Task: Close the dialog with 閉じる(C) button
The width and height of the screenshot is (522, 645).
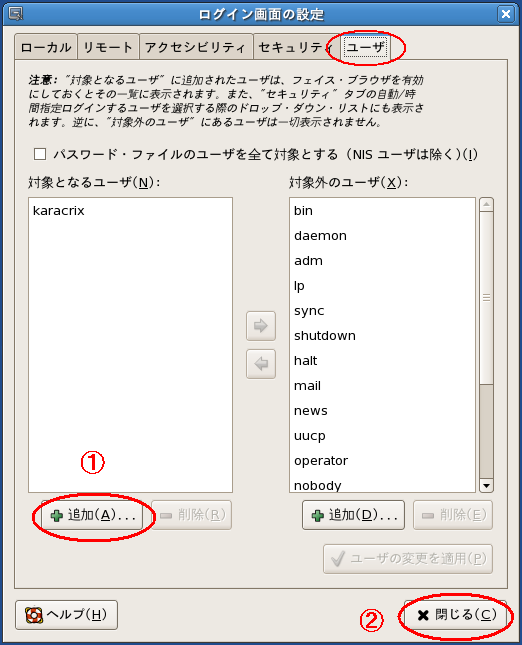Action: [x=455, y=615]
